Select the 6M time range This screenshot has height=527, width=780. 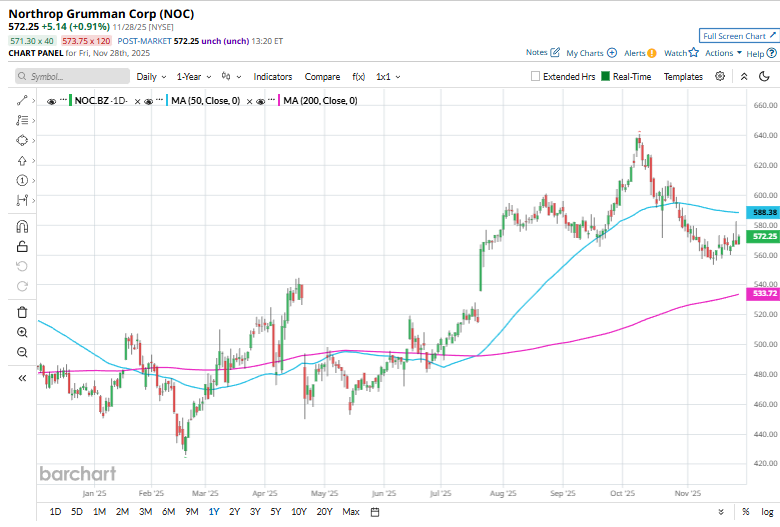168,512
